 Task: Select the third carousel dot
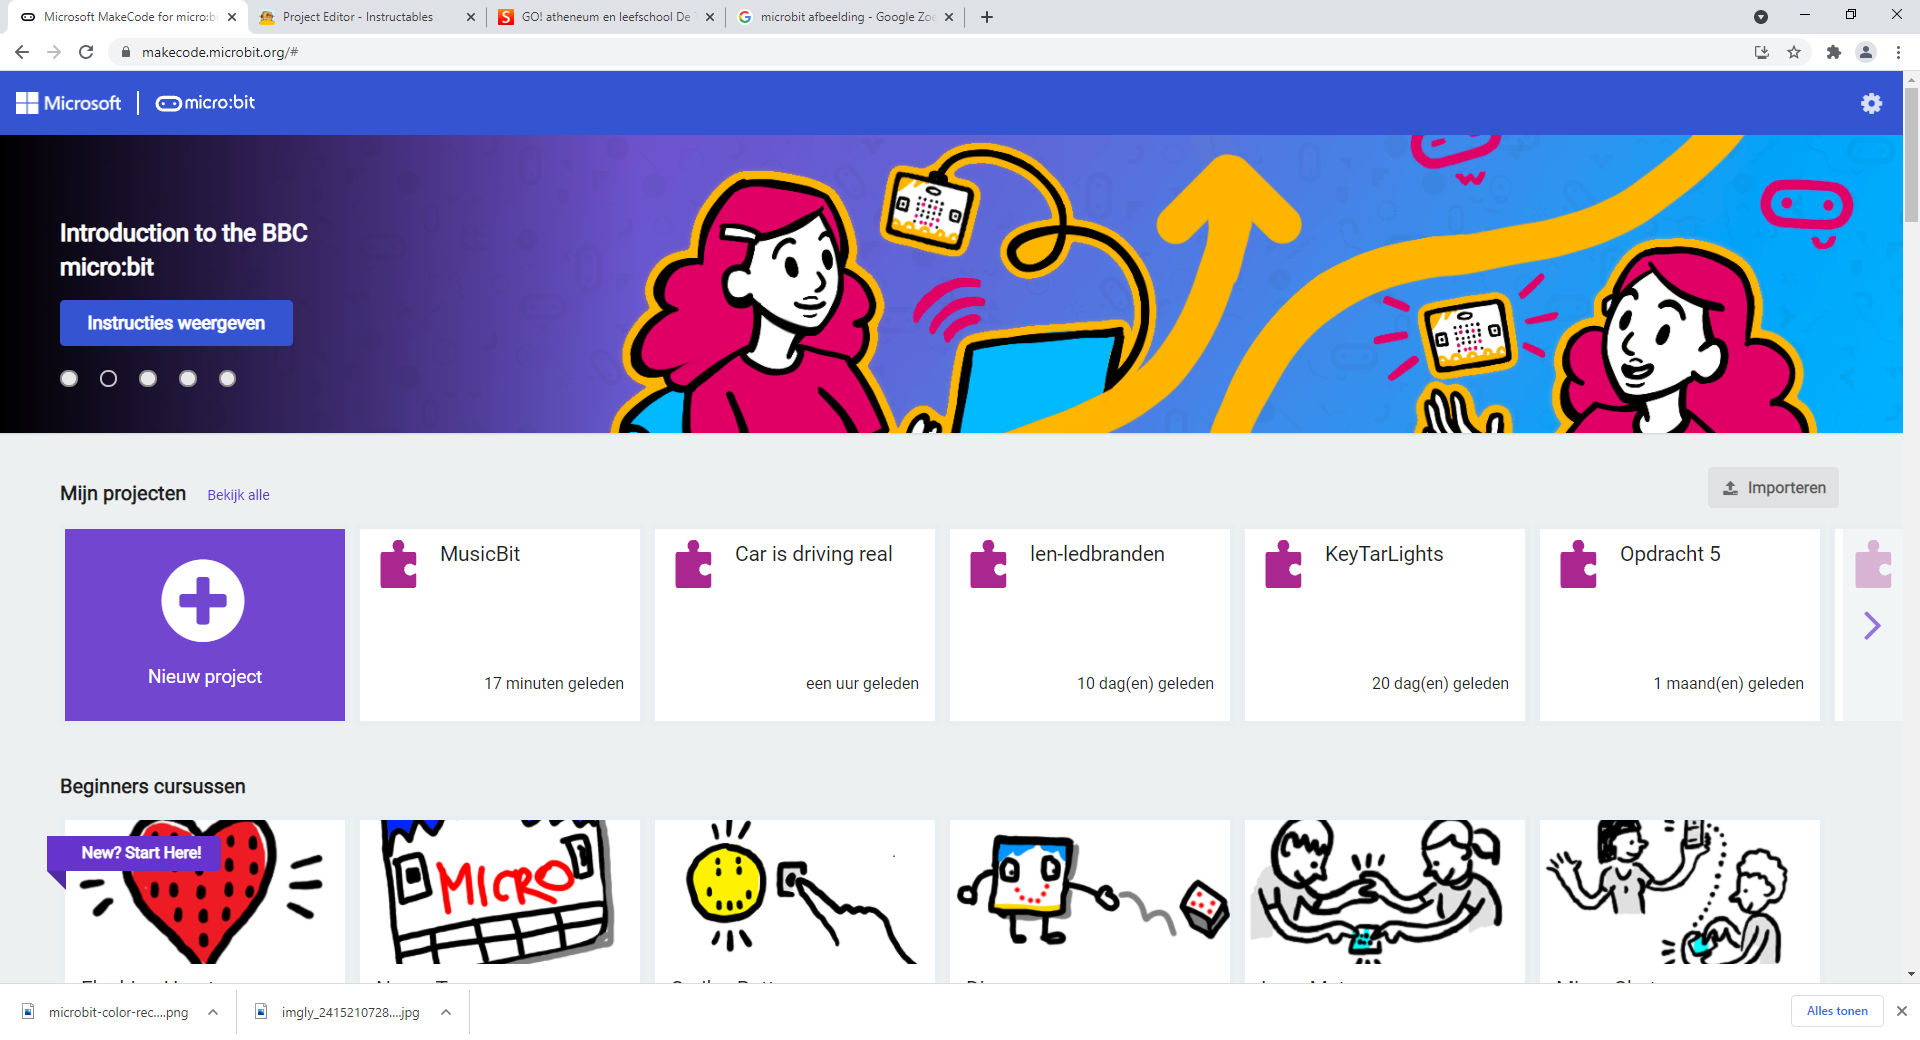pos(148,378)
